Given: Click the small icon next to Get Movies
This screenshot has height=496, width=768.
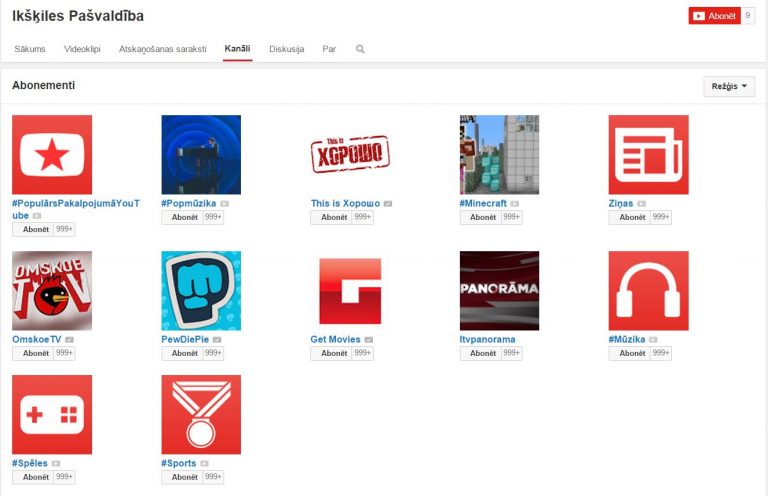Looking at the screenshot, I should click(x=369, y=340).
